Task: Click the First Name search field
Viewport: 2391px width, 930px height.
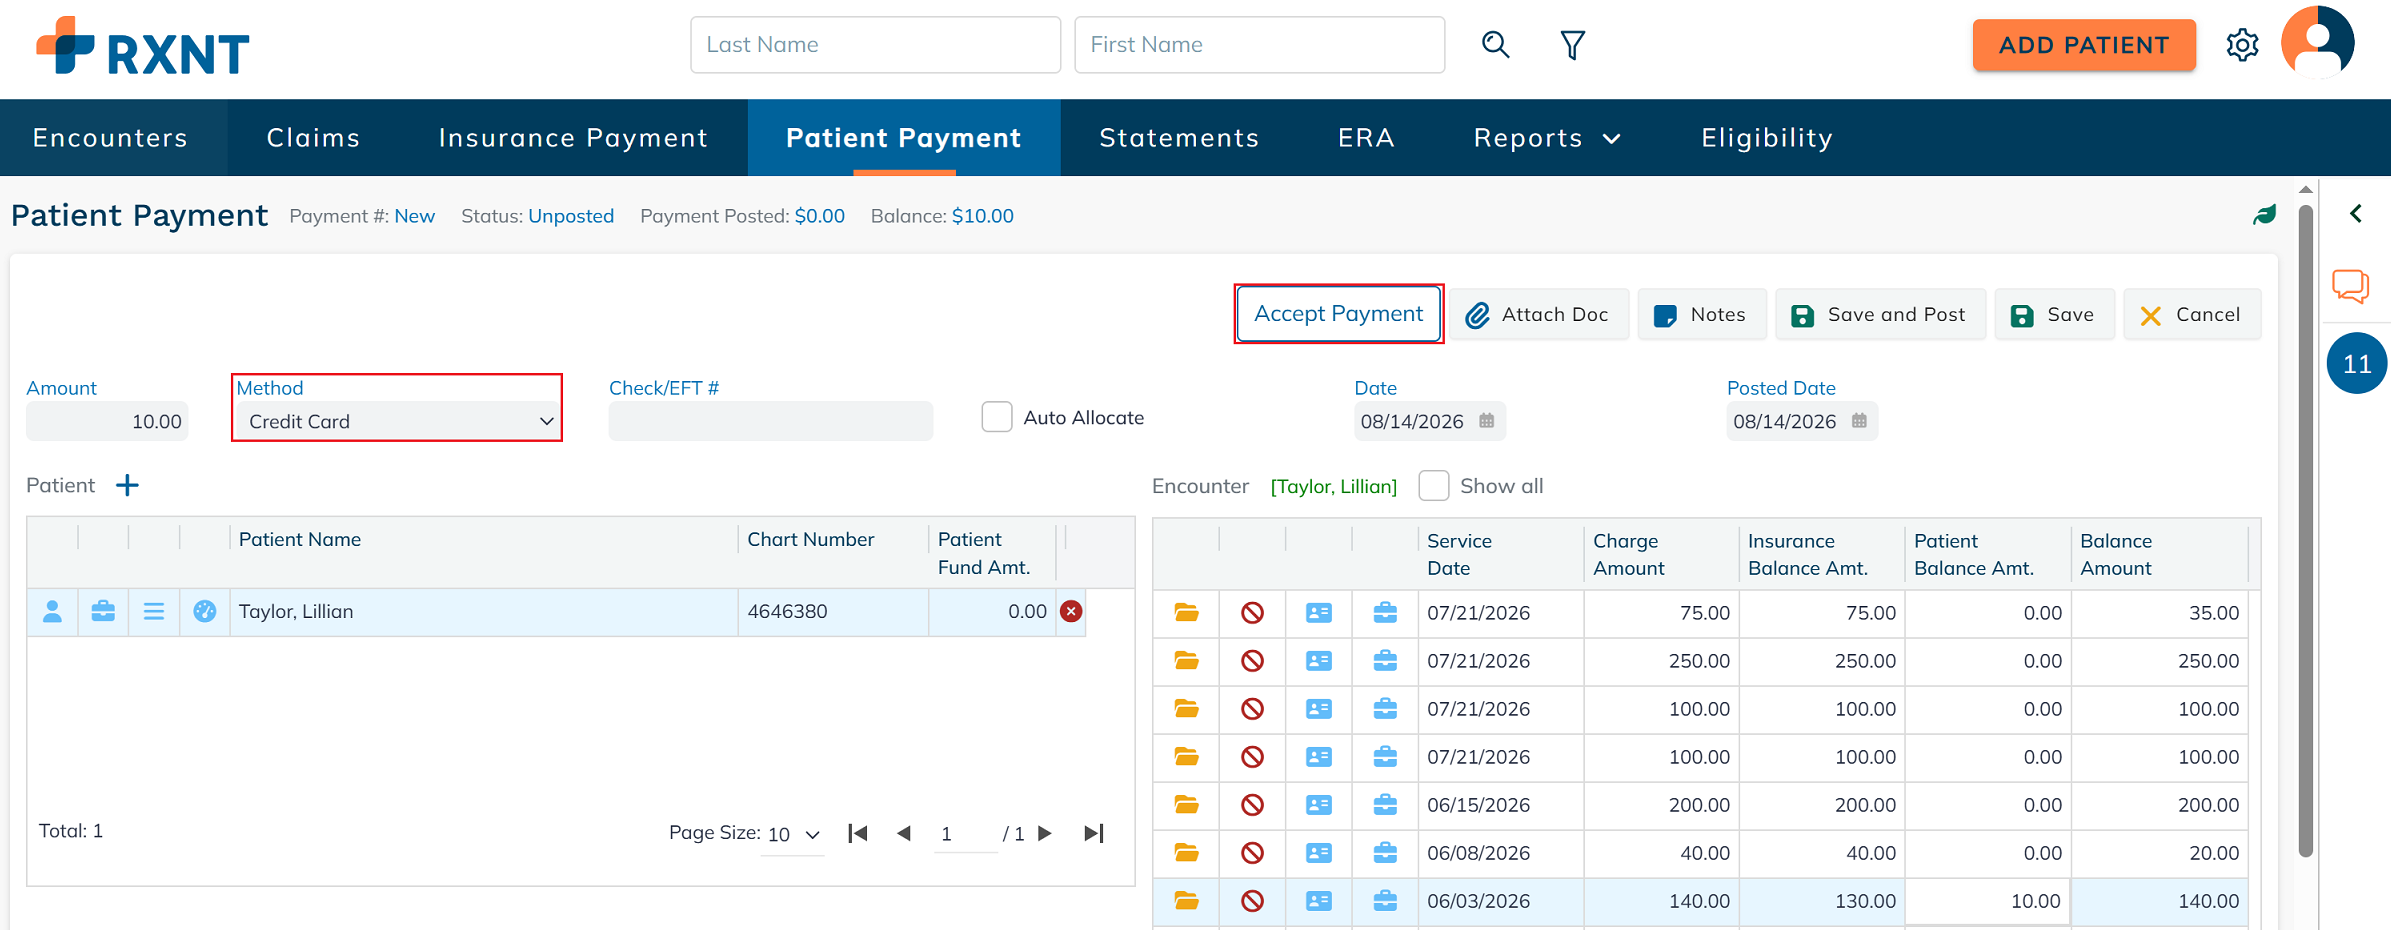Action: click(1259, 45)
